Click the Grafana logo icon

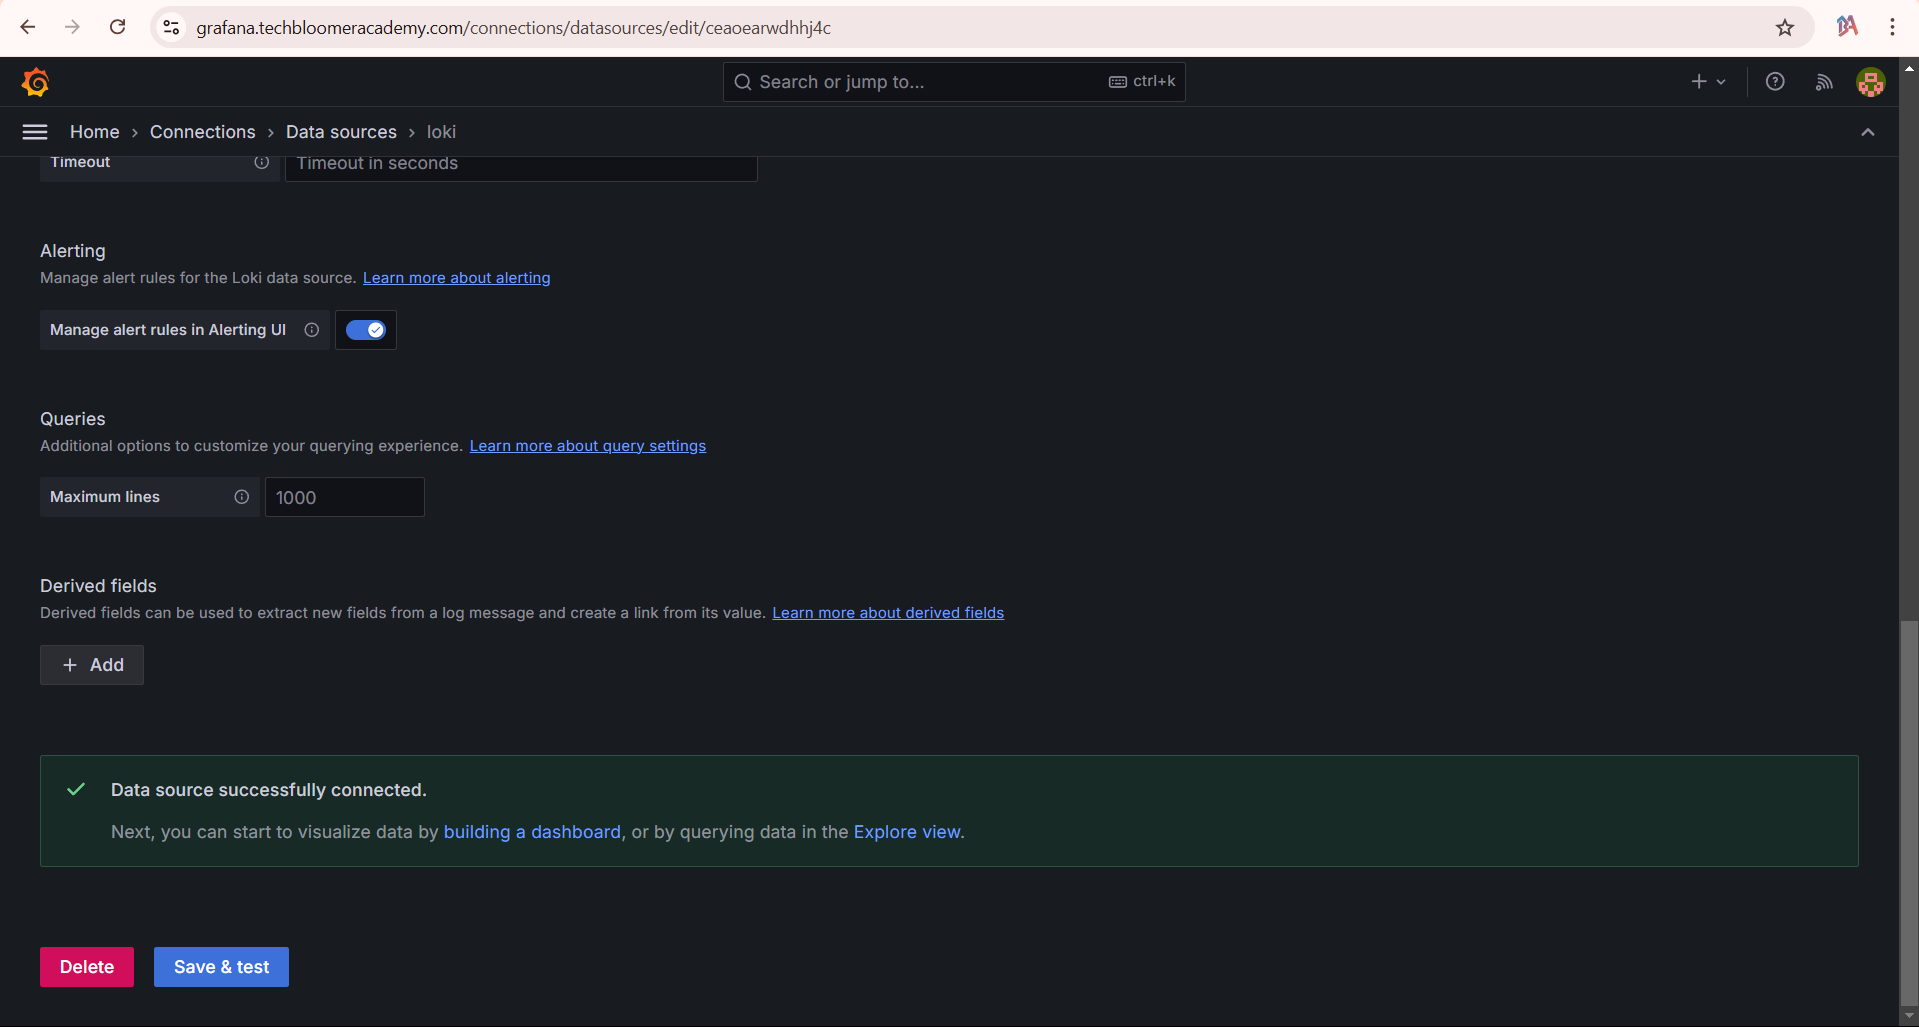click(x=35, y=82)
